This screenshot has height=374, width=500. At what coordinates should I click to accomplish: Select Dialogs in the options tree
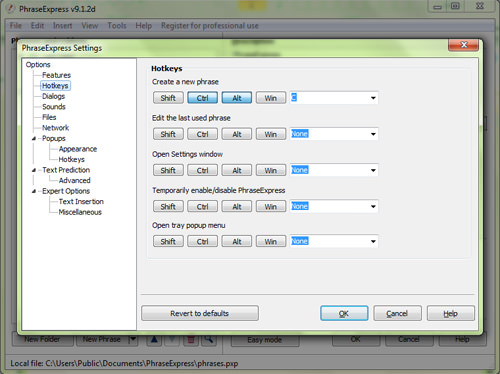click(53, 96)
